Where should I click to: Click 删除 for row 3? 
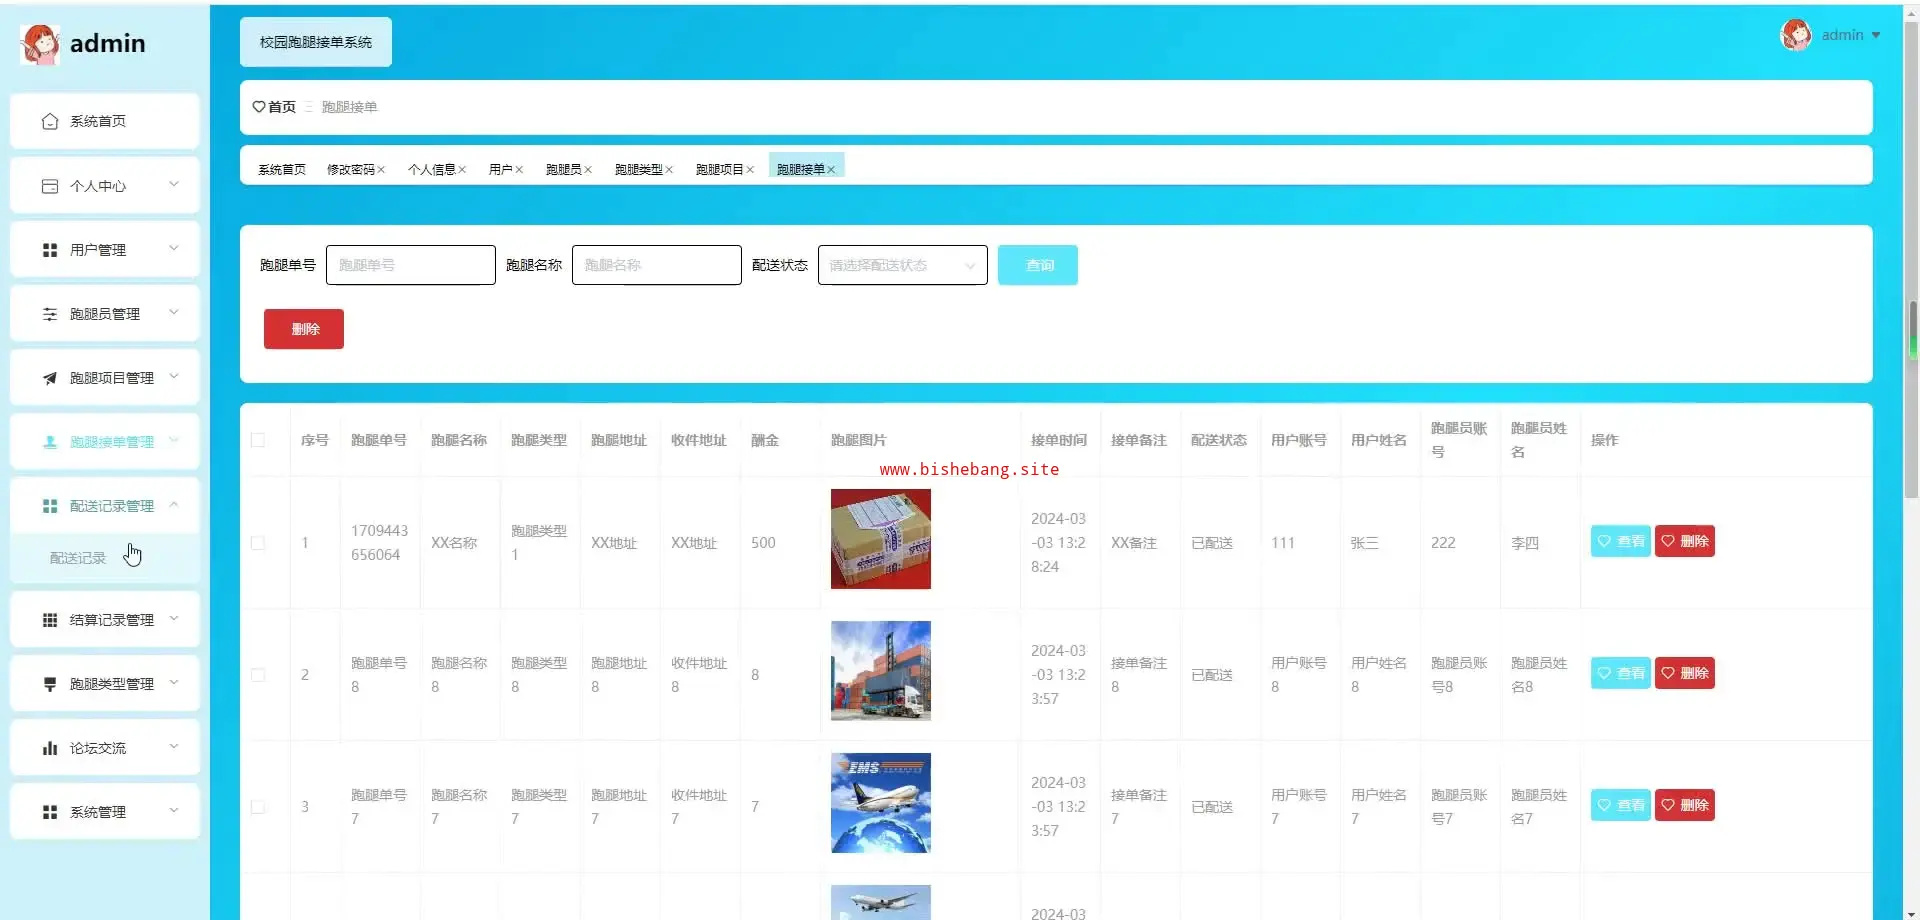click(x=1685, y=805)
